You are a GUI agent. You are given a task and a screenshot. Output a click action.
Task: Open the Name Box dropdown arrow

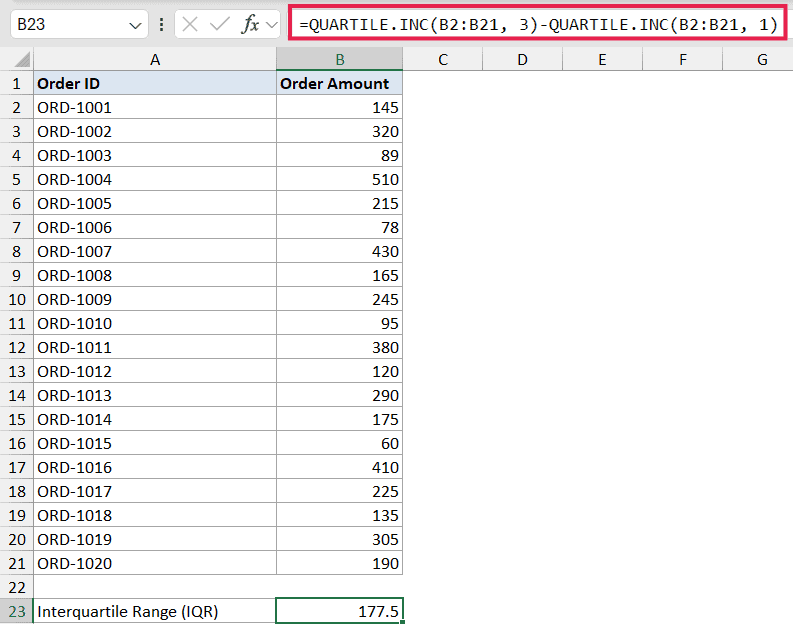(x=135, y=25)
